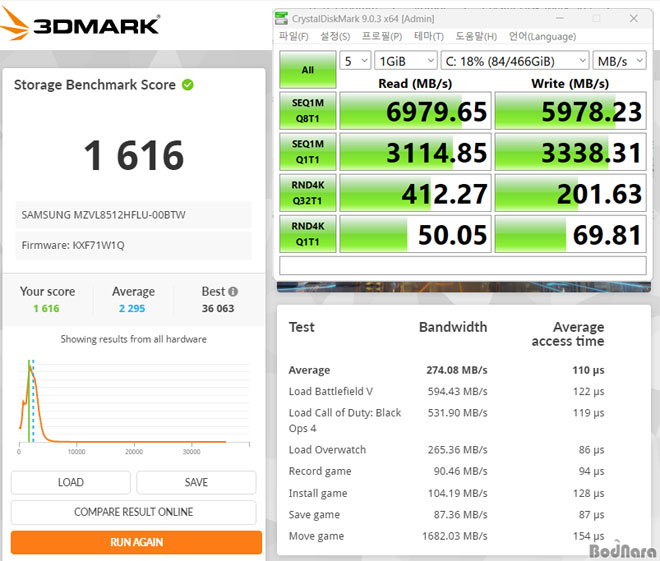660x561 pixels.
Task: Click the Load Call of Duty: Black Ops 4 row
Action: click(446, 420)
